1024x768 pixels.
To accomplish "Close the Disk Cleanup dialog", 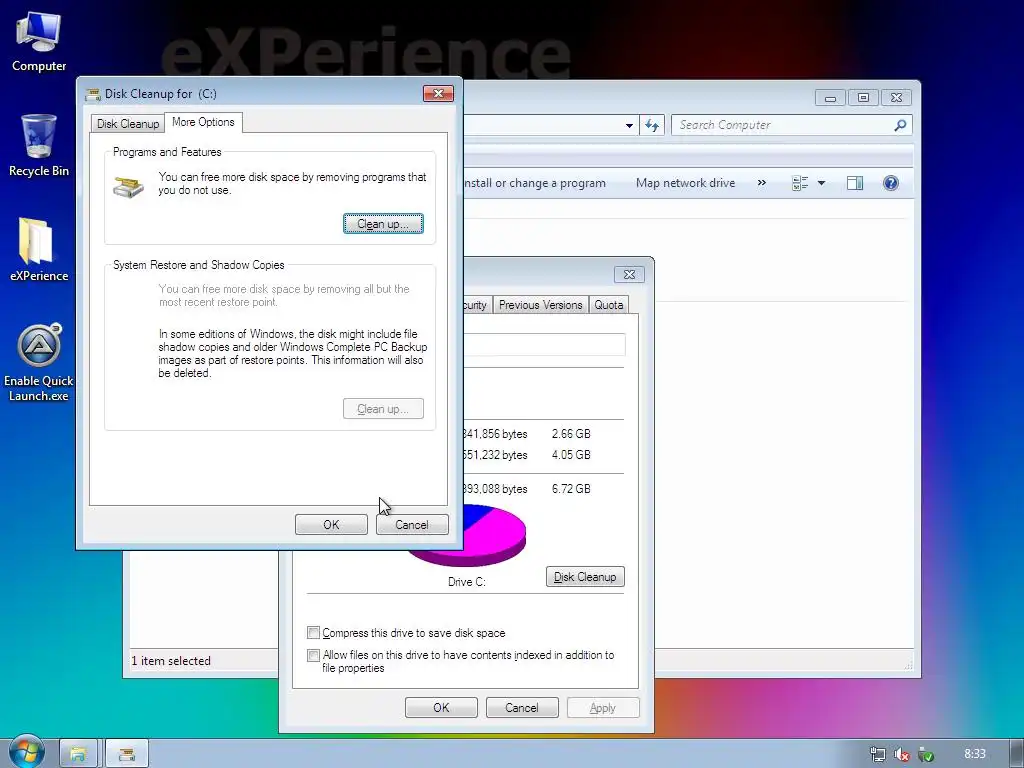I will [438, 93].
